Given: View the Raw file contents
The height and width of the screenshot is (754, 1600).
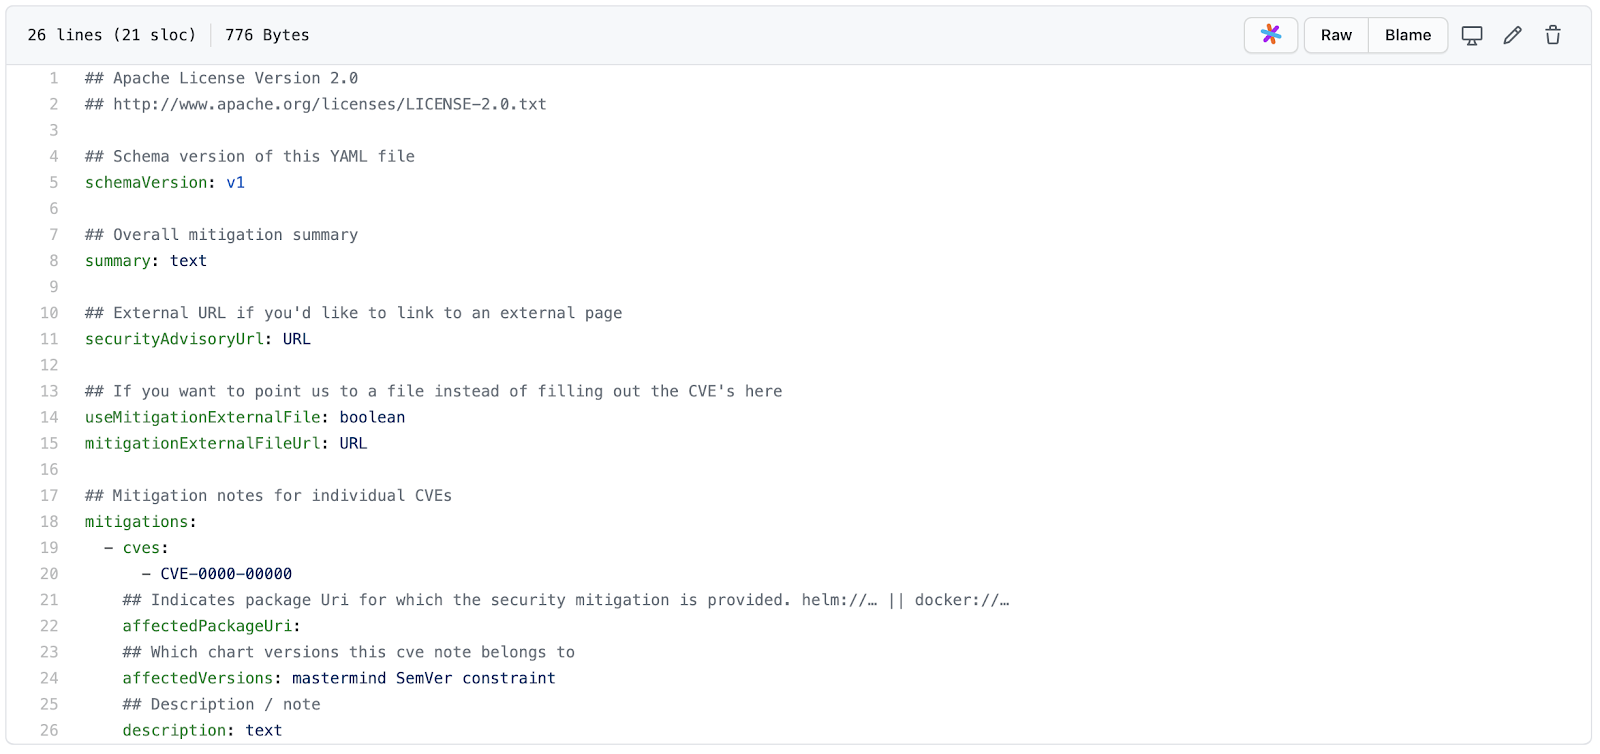Looking at the screenshot, I should click(x=1335, y=34).
